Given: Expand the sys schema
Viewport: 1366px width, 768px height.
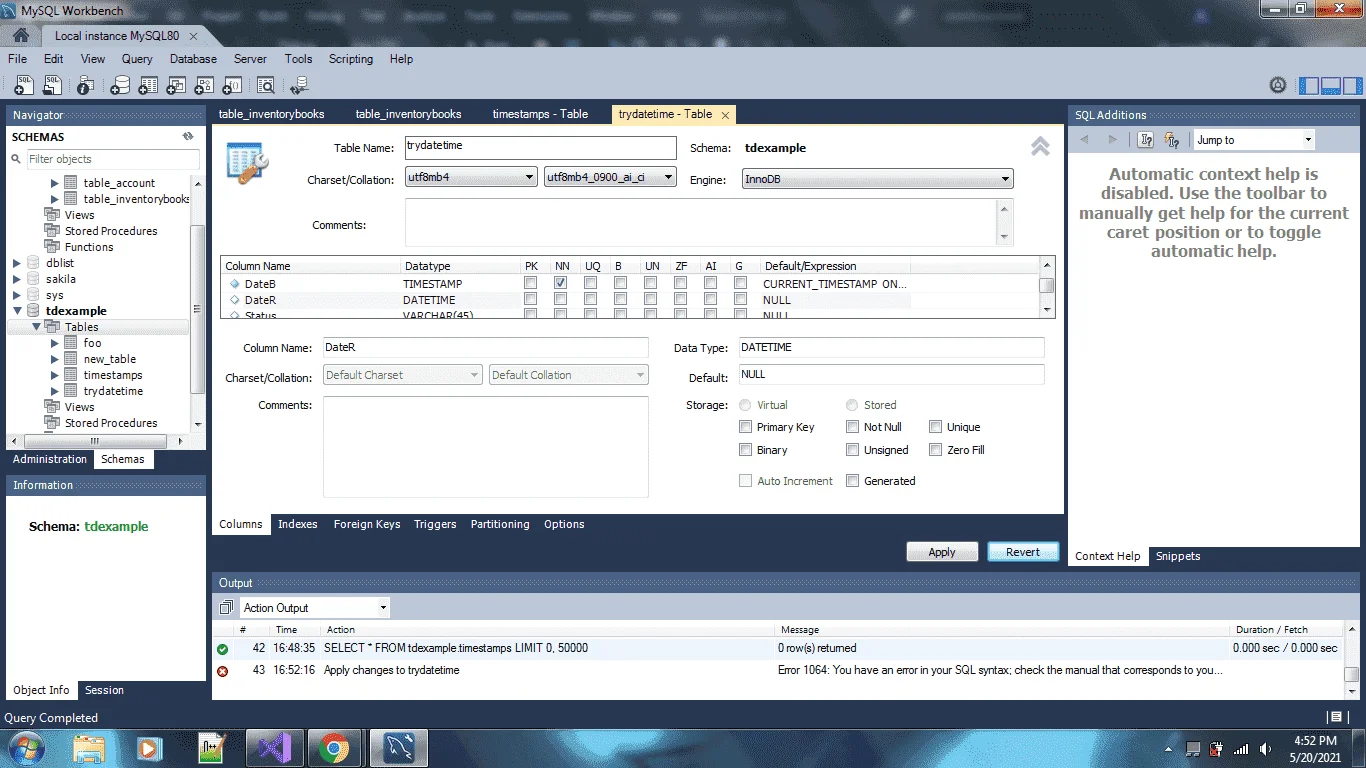Looking at the screenshot, I should point(16,296).
